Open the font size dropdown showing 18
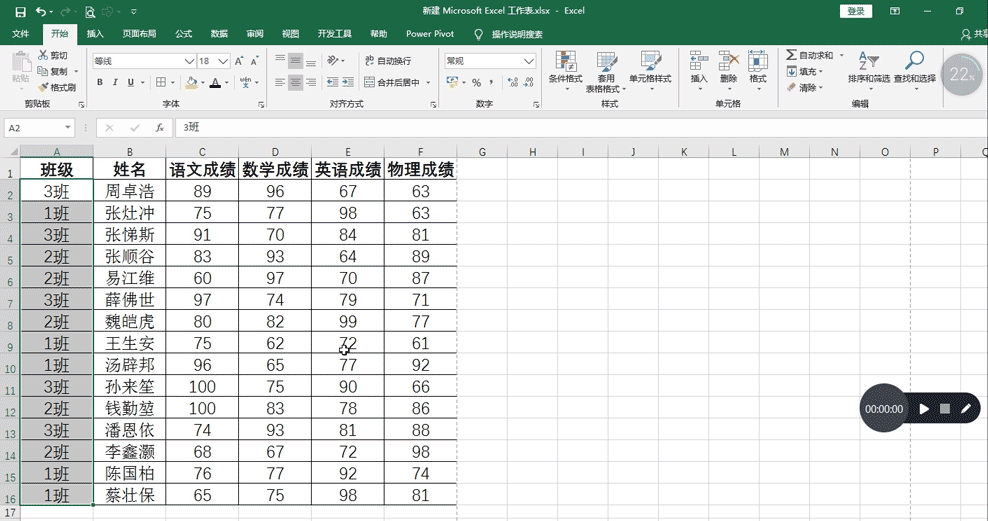 point(223,61)
